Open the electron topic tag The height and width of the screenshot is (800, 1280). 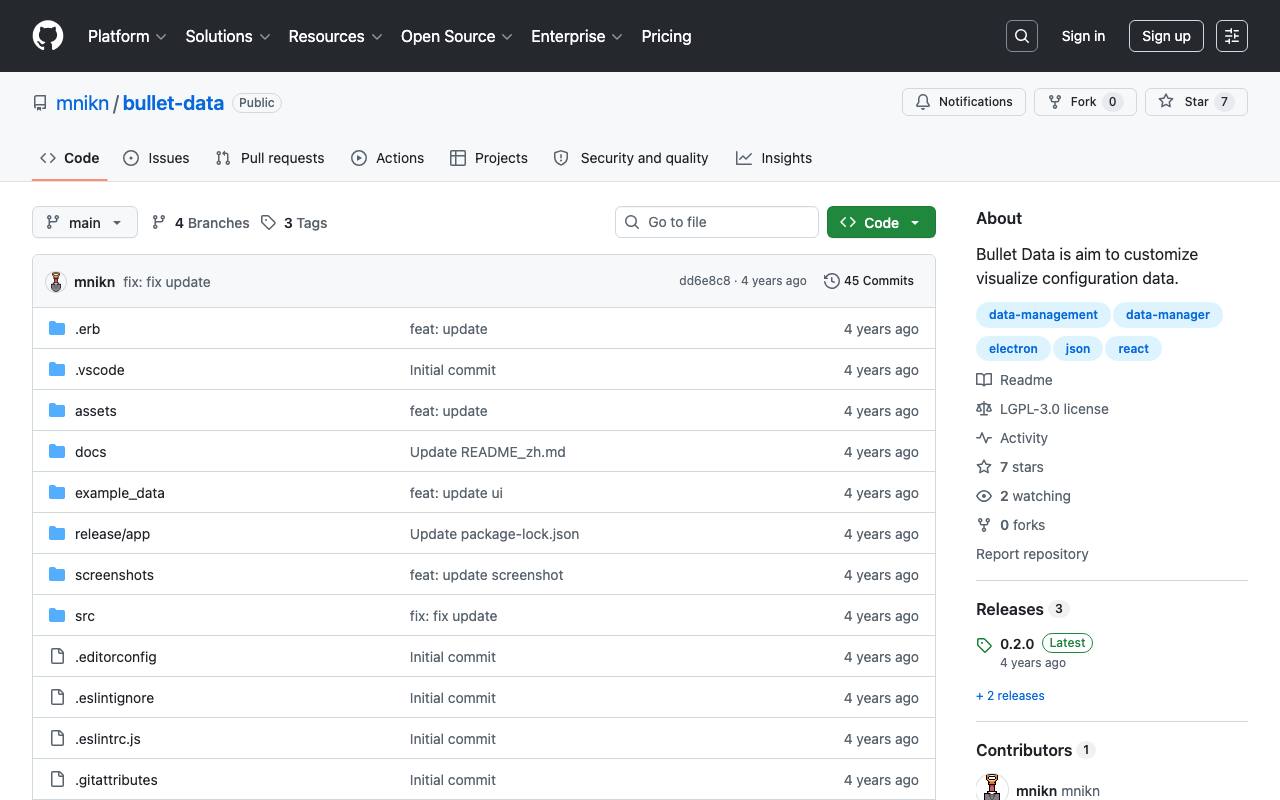1013,349
